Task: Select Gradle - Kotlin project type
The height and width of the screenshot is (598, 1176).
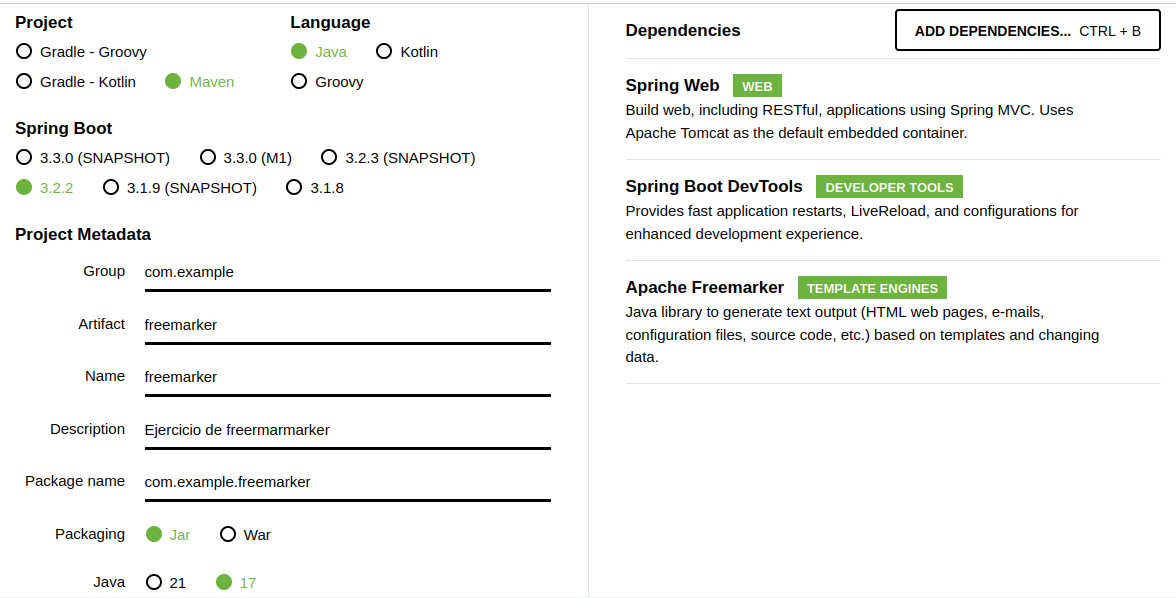Action: tap(76, 82)
